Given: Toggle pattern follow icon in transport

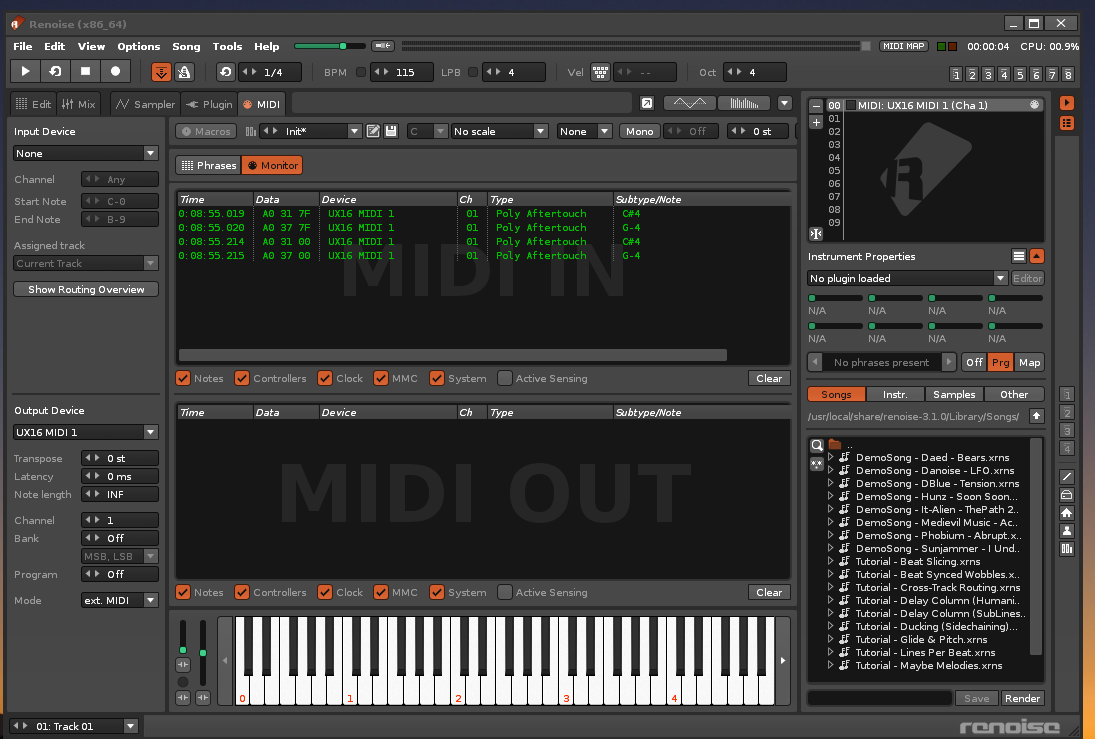Looking at the screenshot, I should [161, 72].
